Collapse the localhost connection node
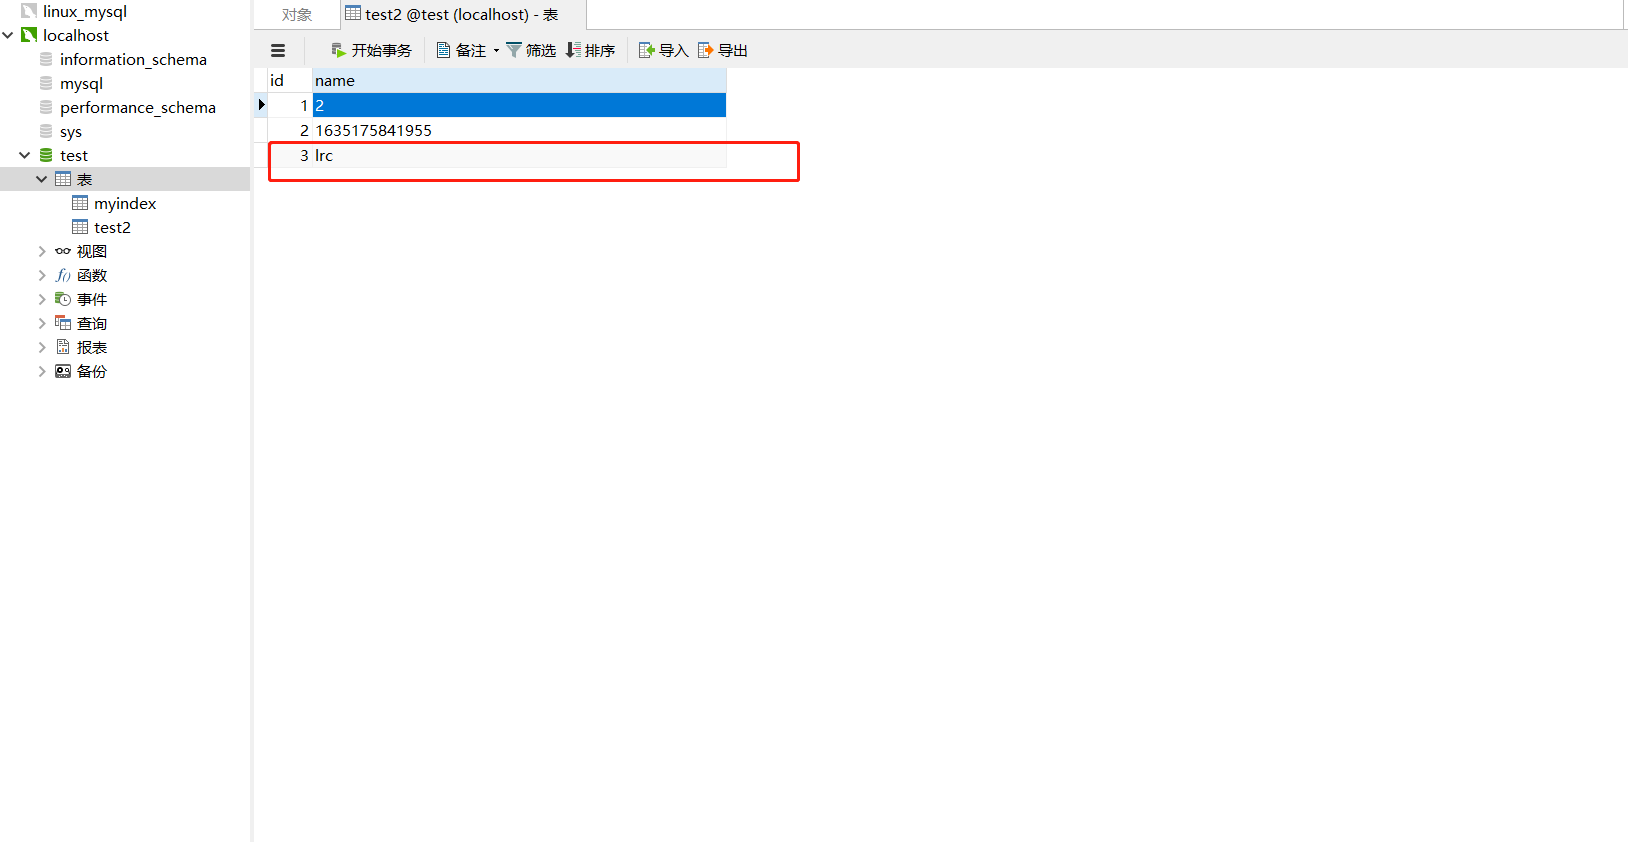The width and height of the screenshot is (1628, 842). [x=8, y=35]
